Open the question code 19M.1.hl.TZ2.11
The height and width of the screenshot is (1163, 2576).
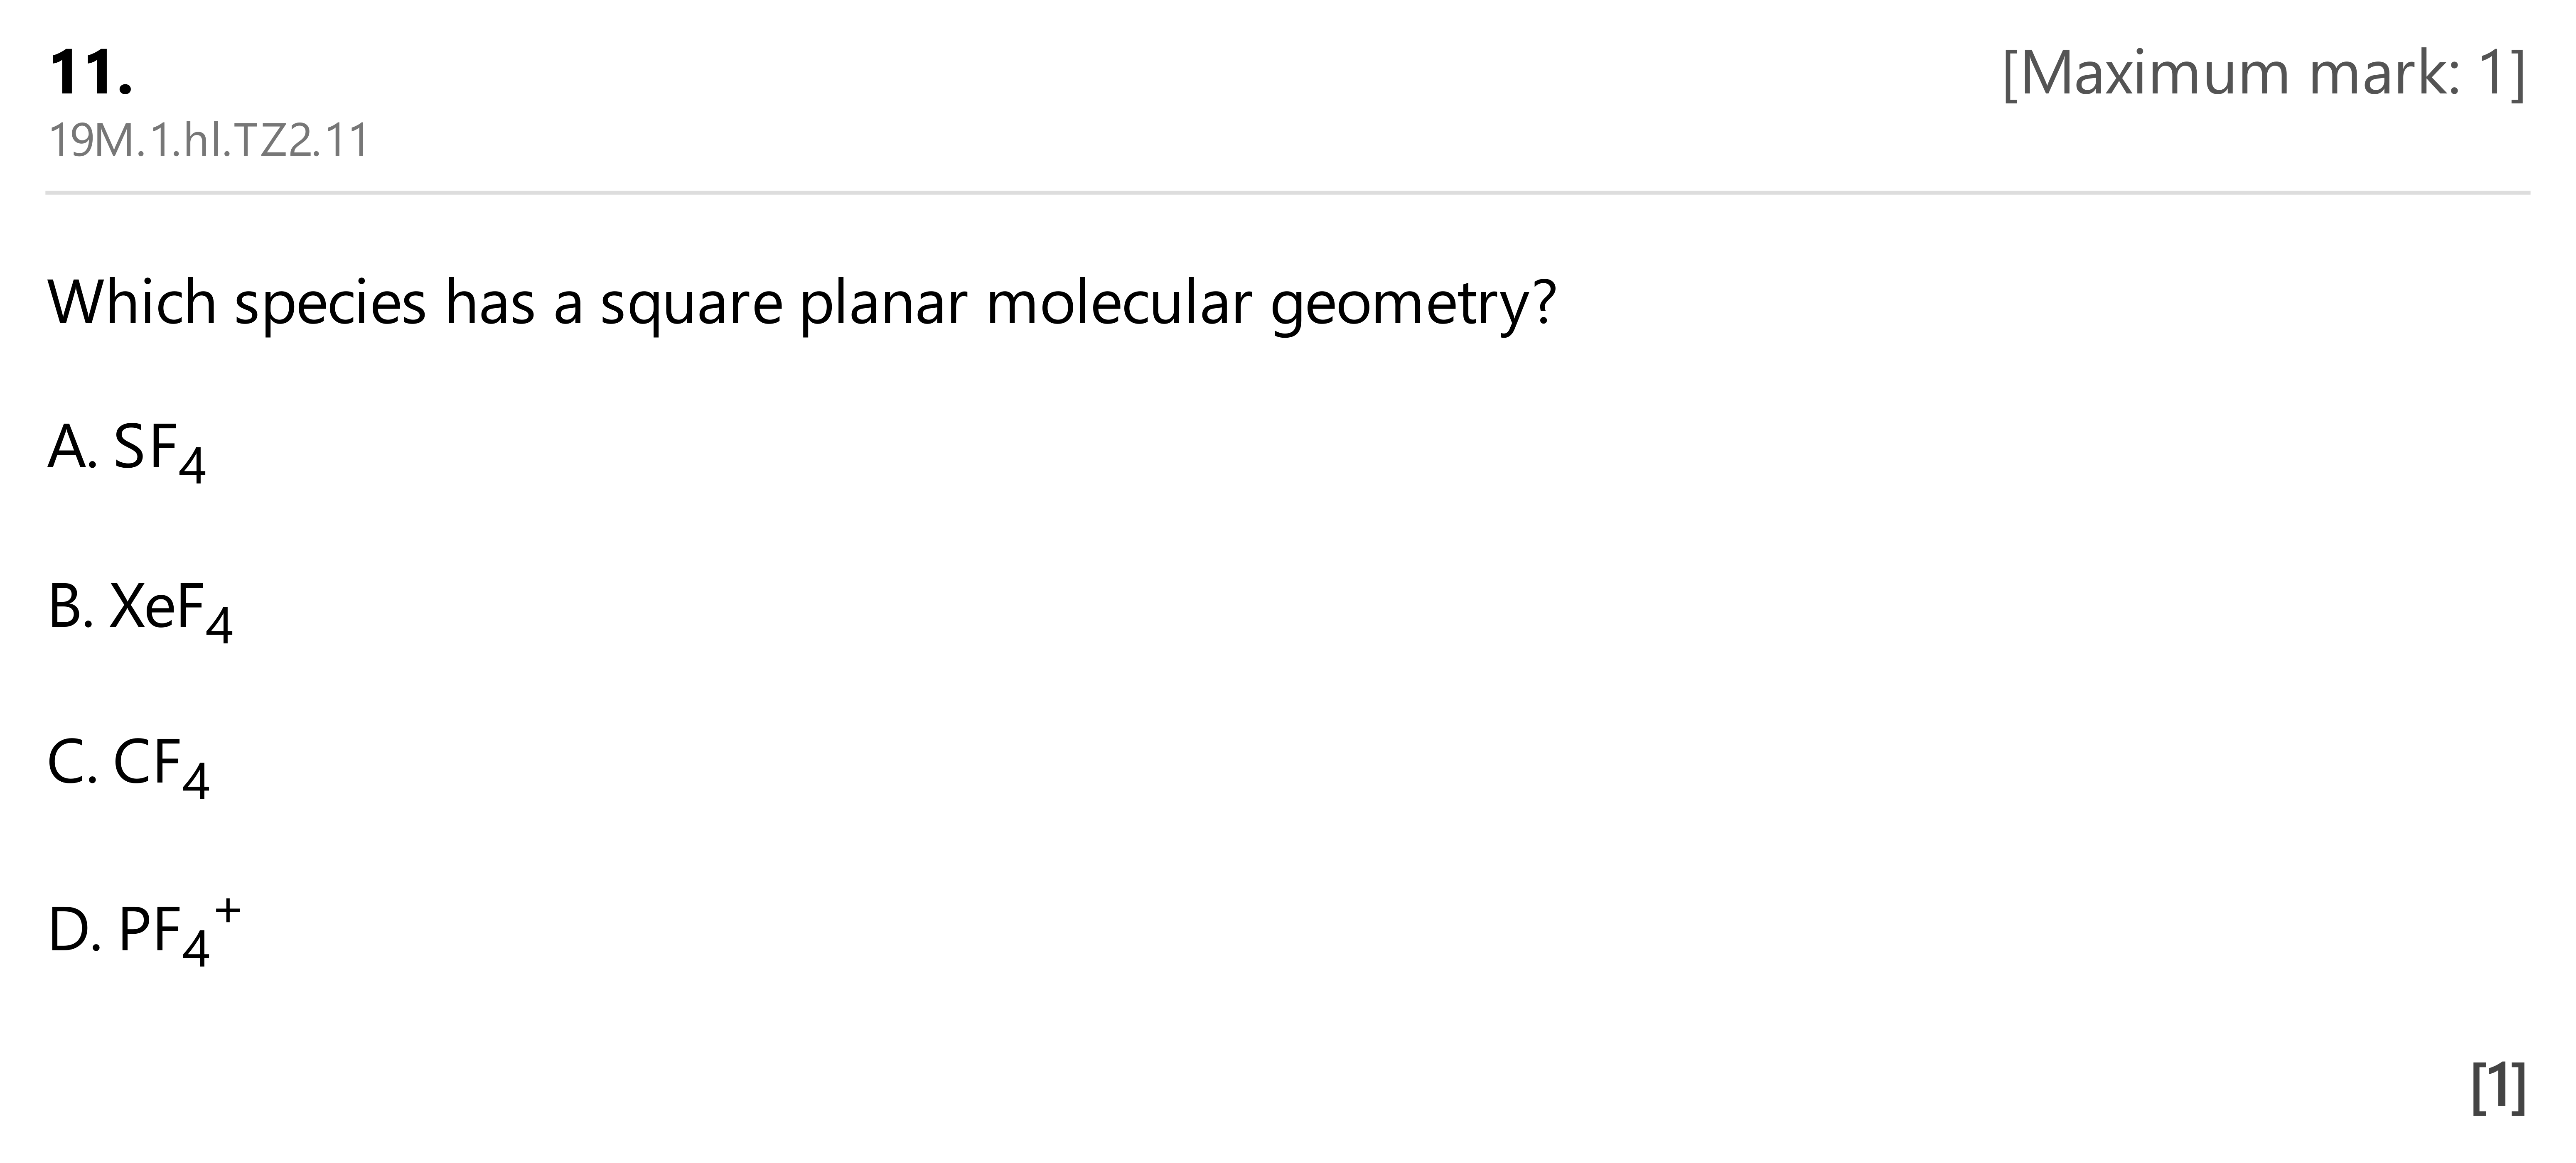[209, 141]
